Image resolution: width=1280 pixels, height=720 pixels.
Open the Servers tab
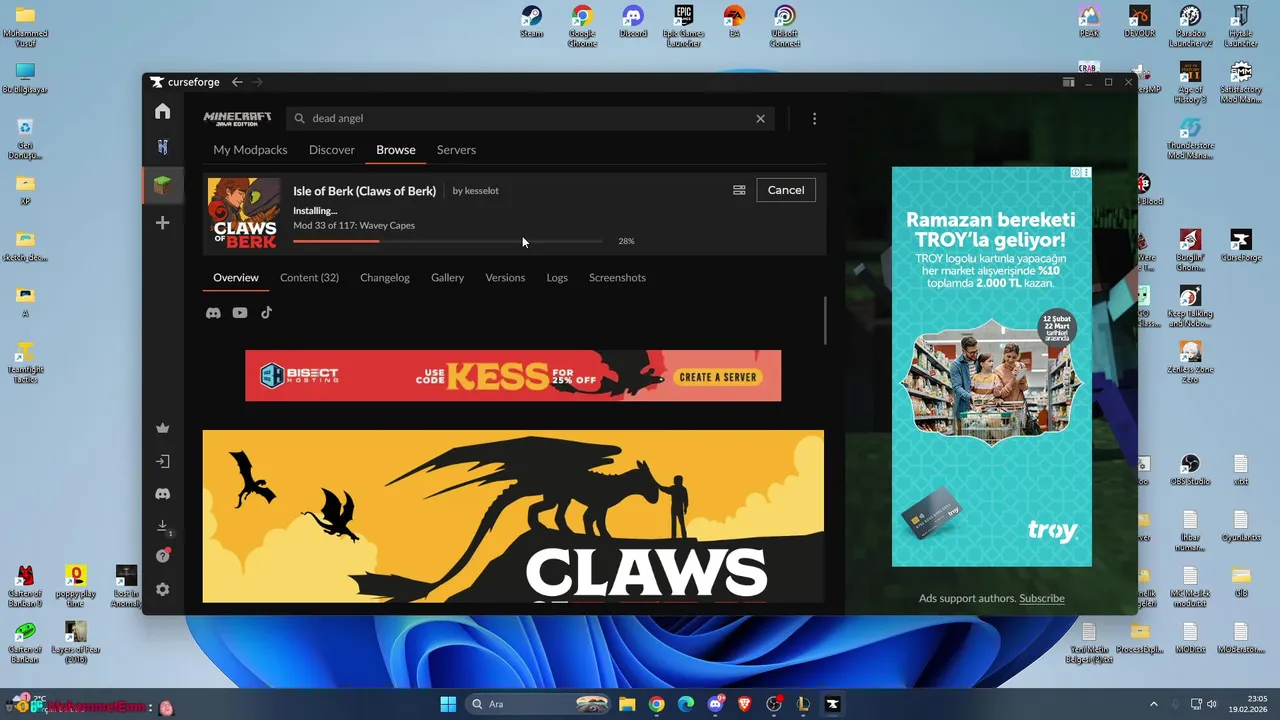tap(456, 150)
